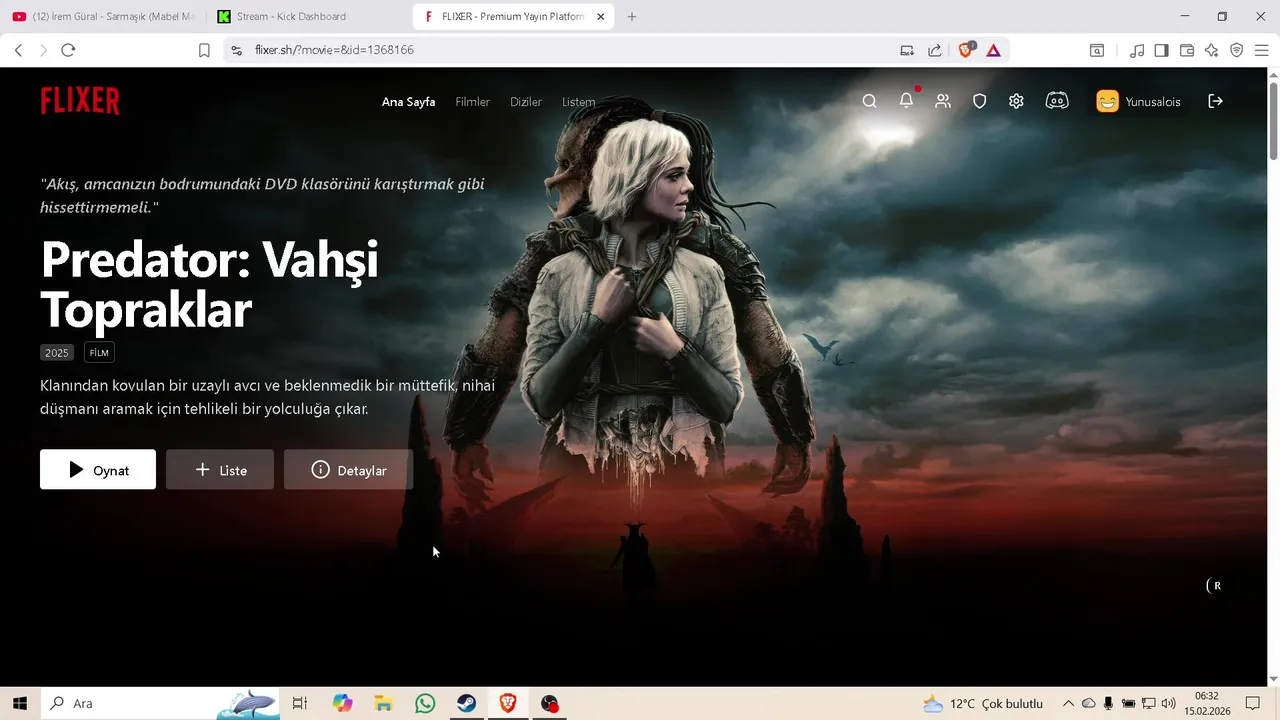Open the FLIXER search icon
Viewport: 1280px width, 720px height.
(869, 101)
